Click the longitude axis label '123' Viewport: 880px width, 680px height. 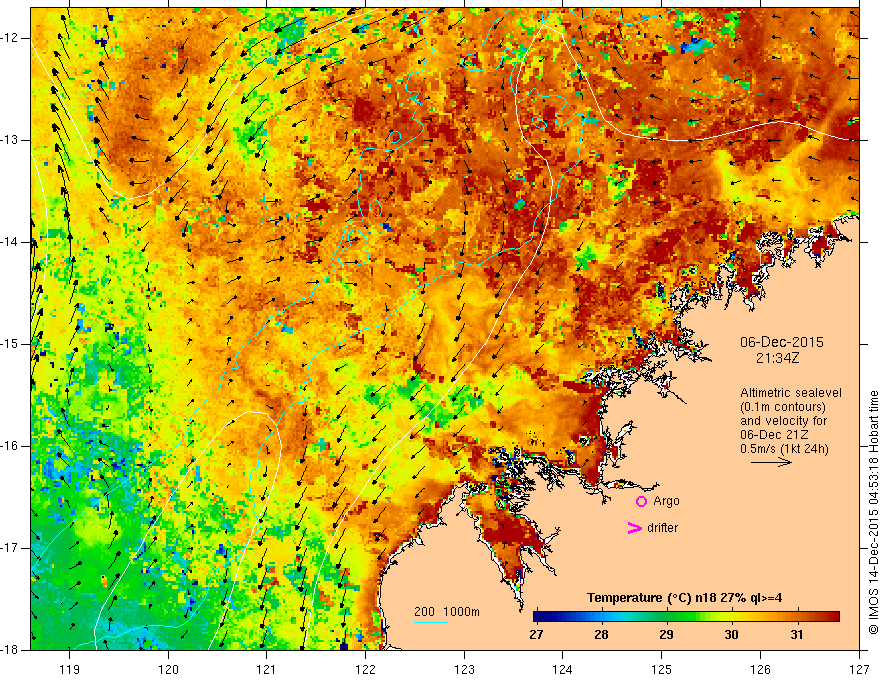464,669
